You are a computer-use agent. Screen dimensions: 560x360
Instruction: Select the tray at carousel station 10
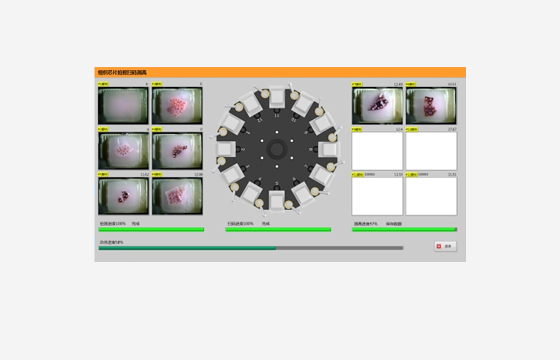tap(303, 104)
